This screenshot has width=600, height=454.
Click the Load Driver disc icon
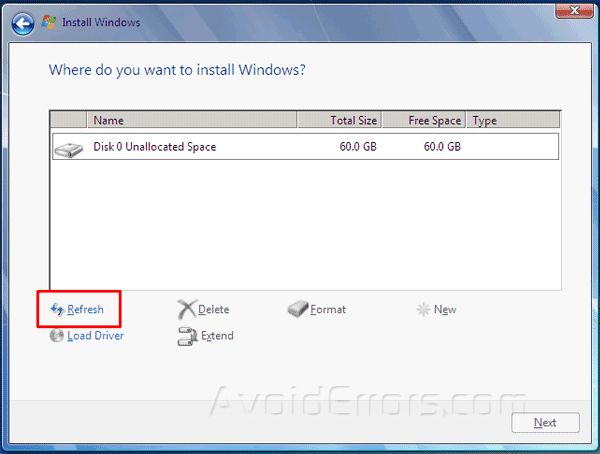coord(56,336)
